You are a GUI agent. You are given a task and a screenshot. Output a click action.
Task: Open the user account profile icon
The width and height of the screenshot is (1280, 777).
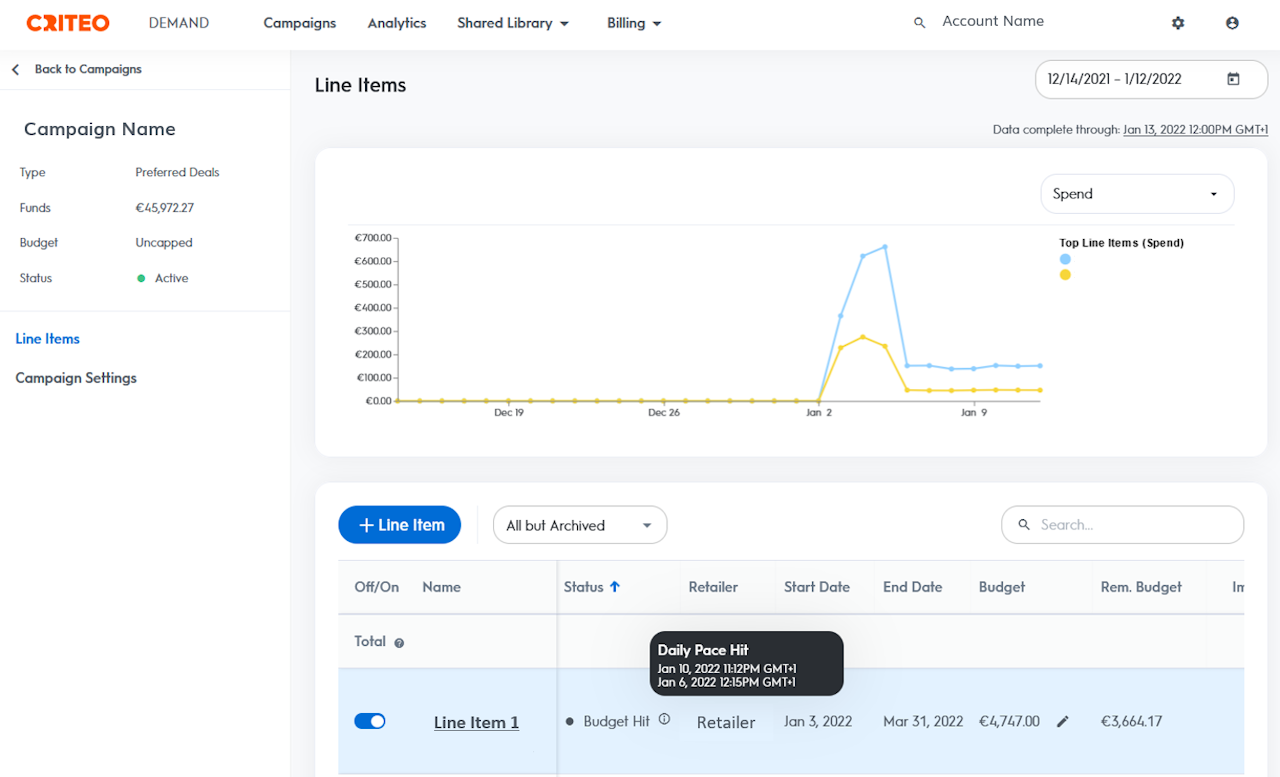1232,23
